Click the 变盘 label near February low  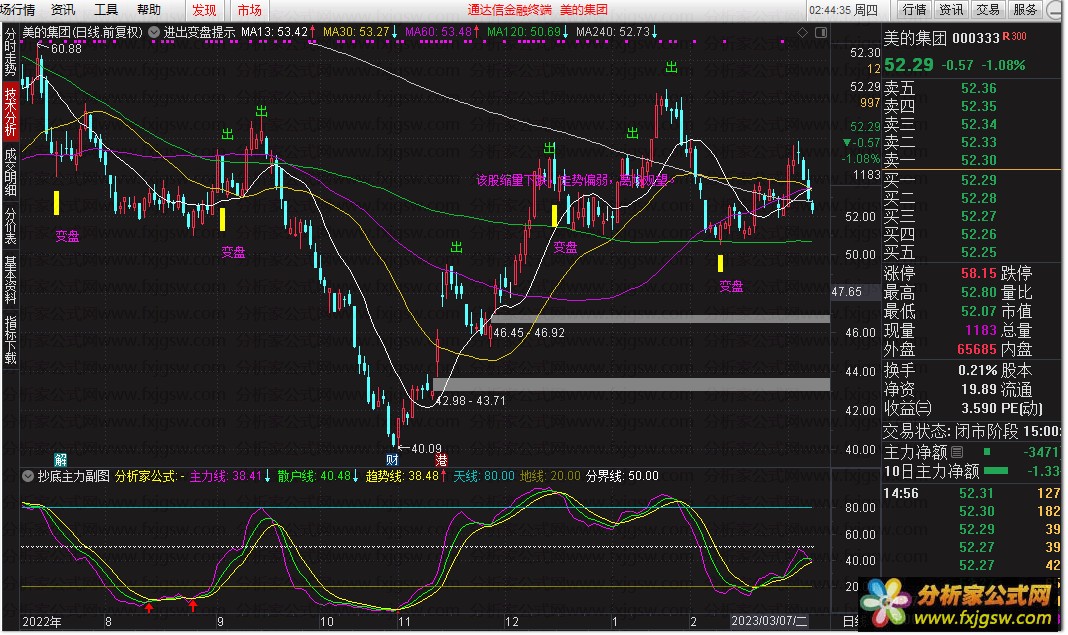(x=732, y=286)
